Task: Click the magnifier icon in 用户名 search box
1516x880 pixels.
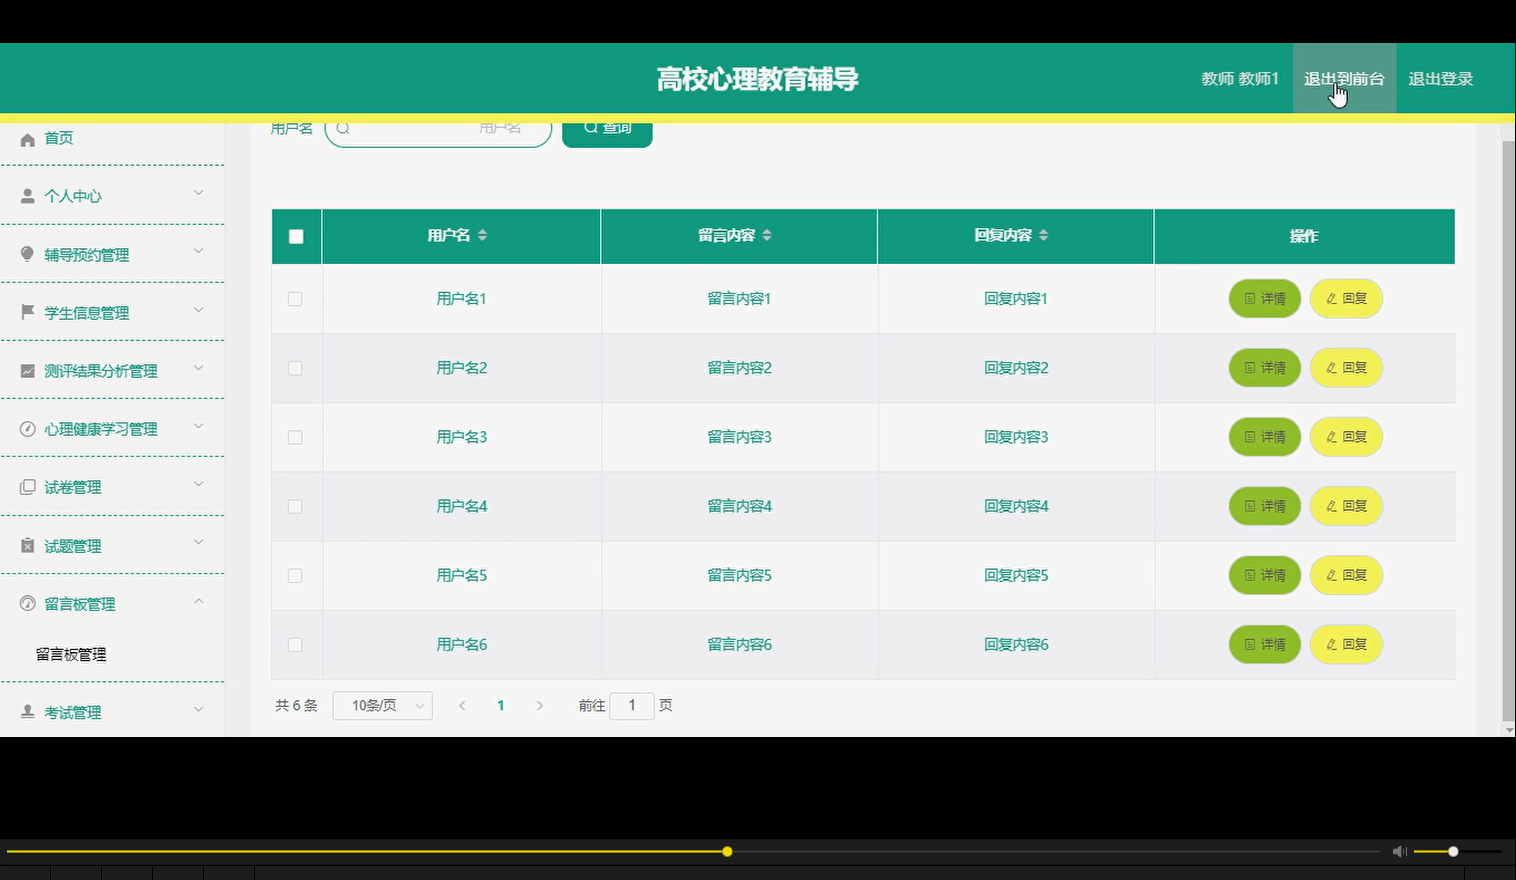Action: (x=343, y=128)
